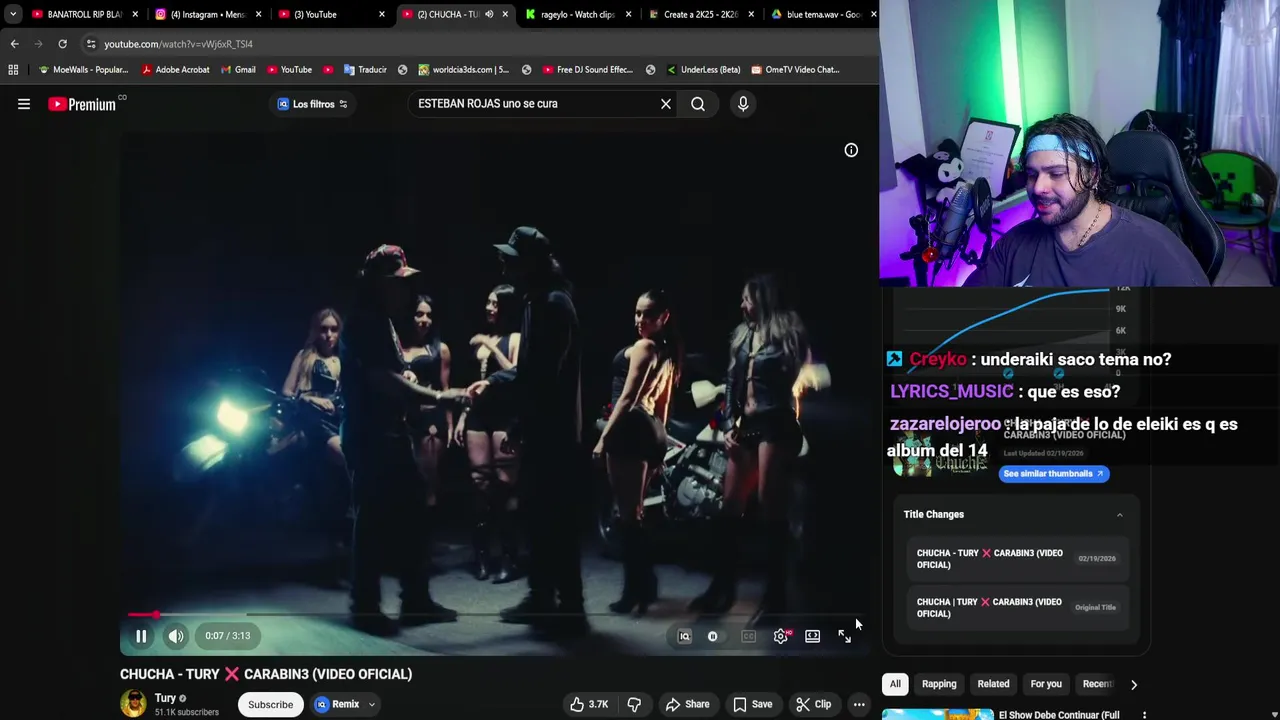Open Adobe Acrobat bookmark
Screen dimensions: 1280x720
175,70
